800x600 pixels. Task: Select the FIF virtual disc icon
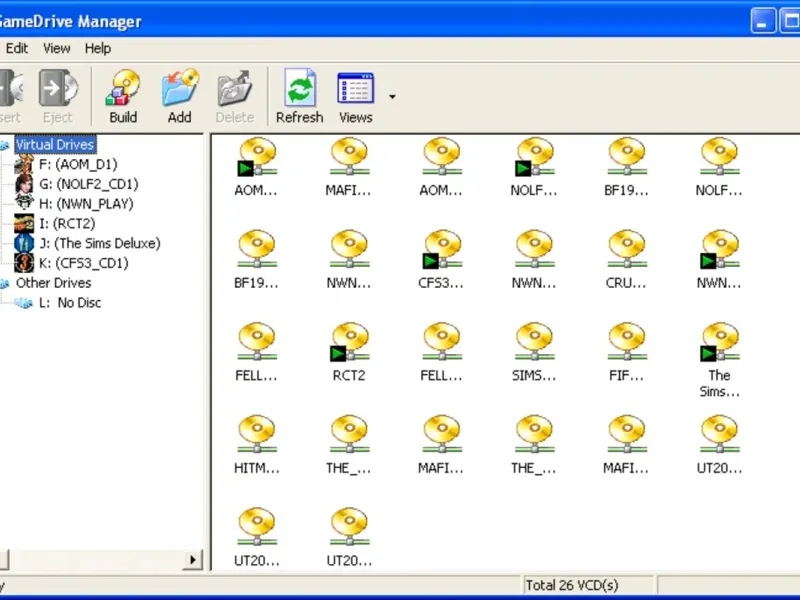[627, 353]
